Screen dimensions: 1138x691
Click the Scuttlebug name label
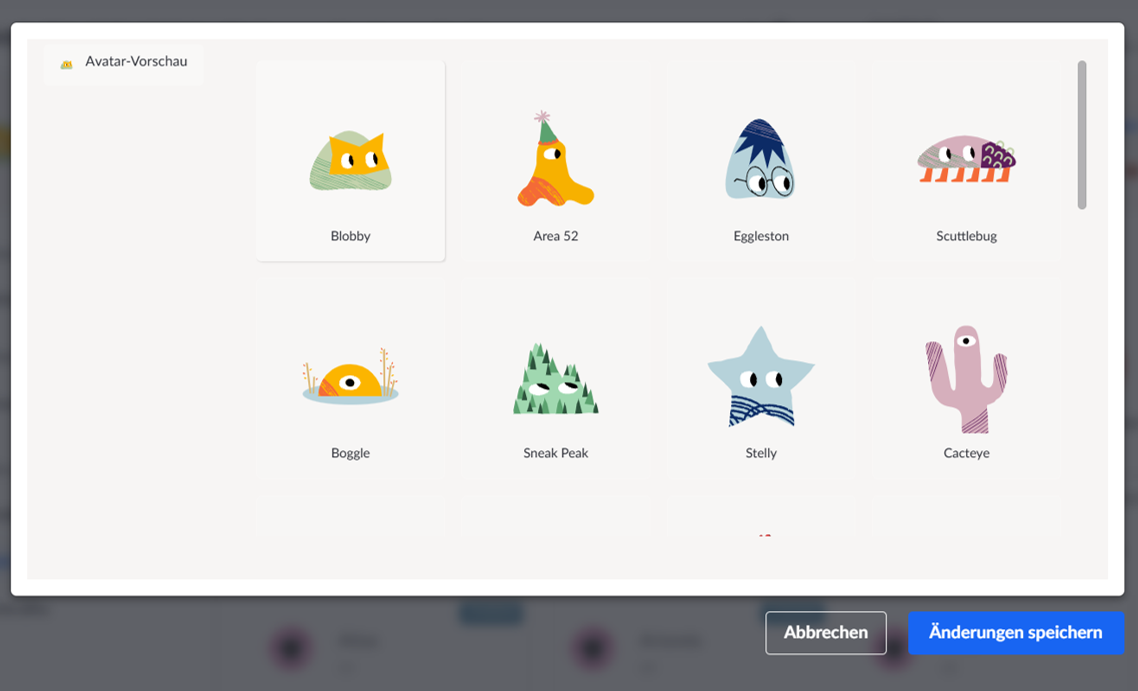click(966, 236)
